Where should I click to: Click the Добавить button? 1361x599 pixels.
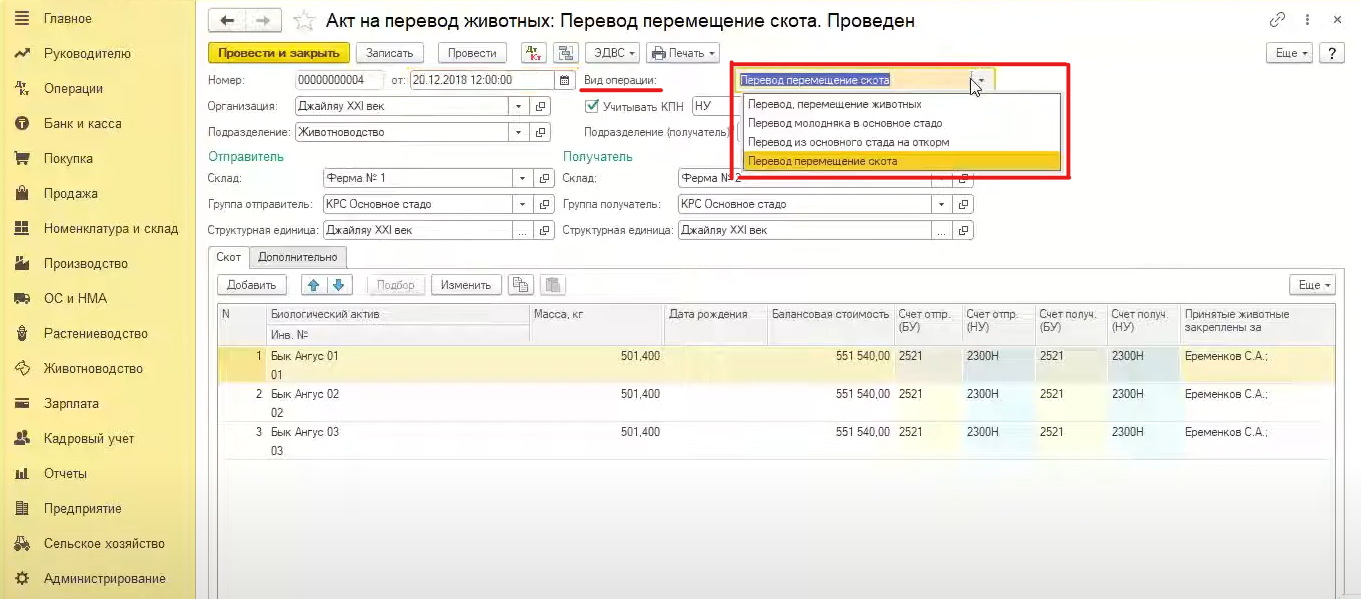click(251, 285)
